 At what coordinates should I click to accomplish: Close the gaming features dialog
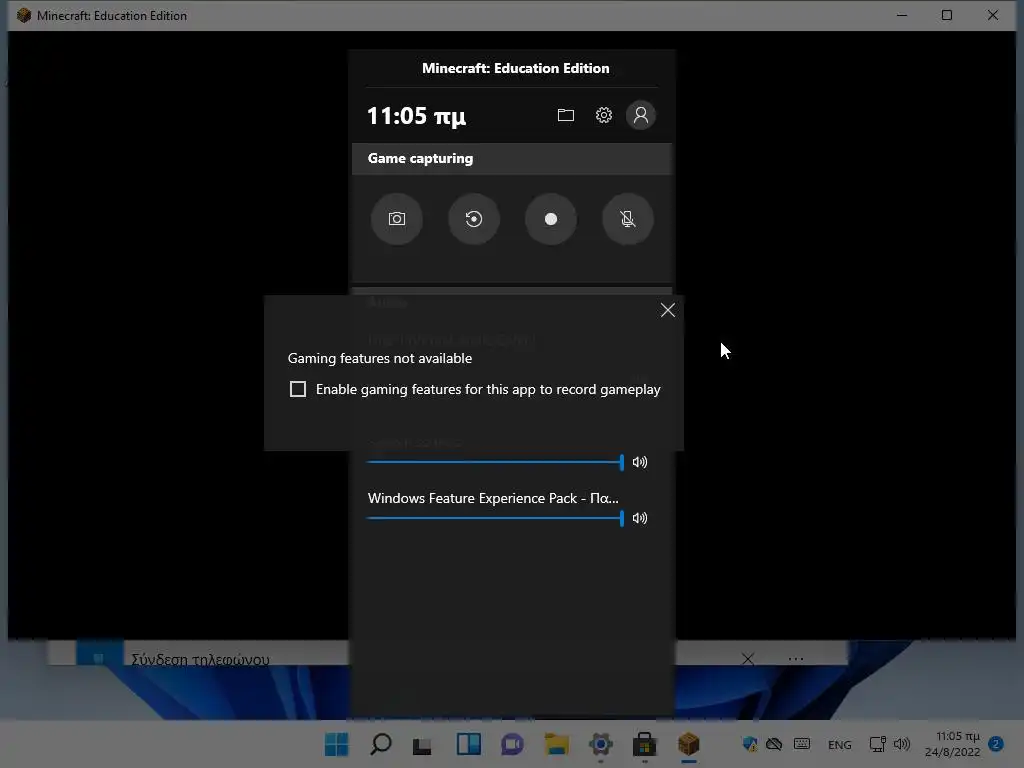point(667,310)
